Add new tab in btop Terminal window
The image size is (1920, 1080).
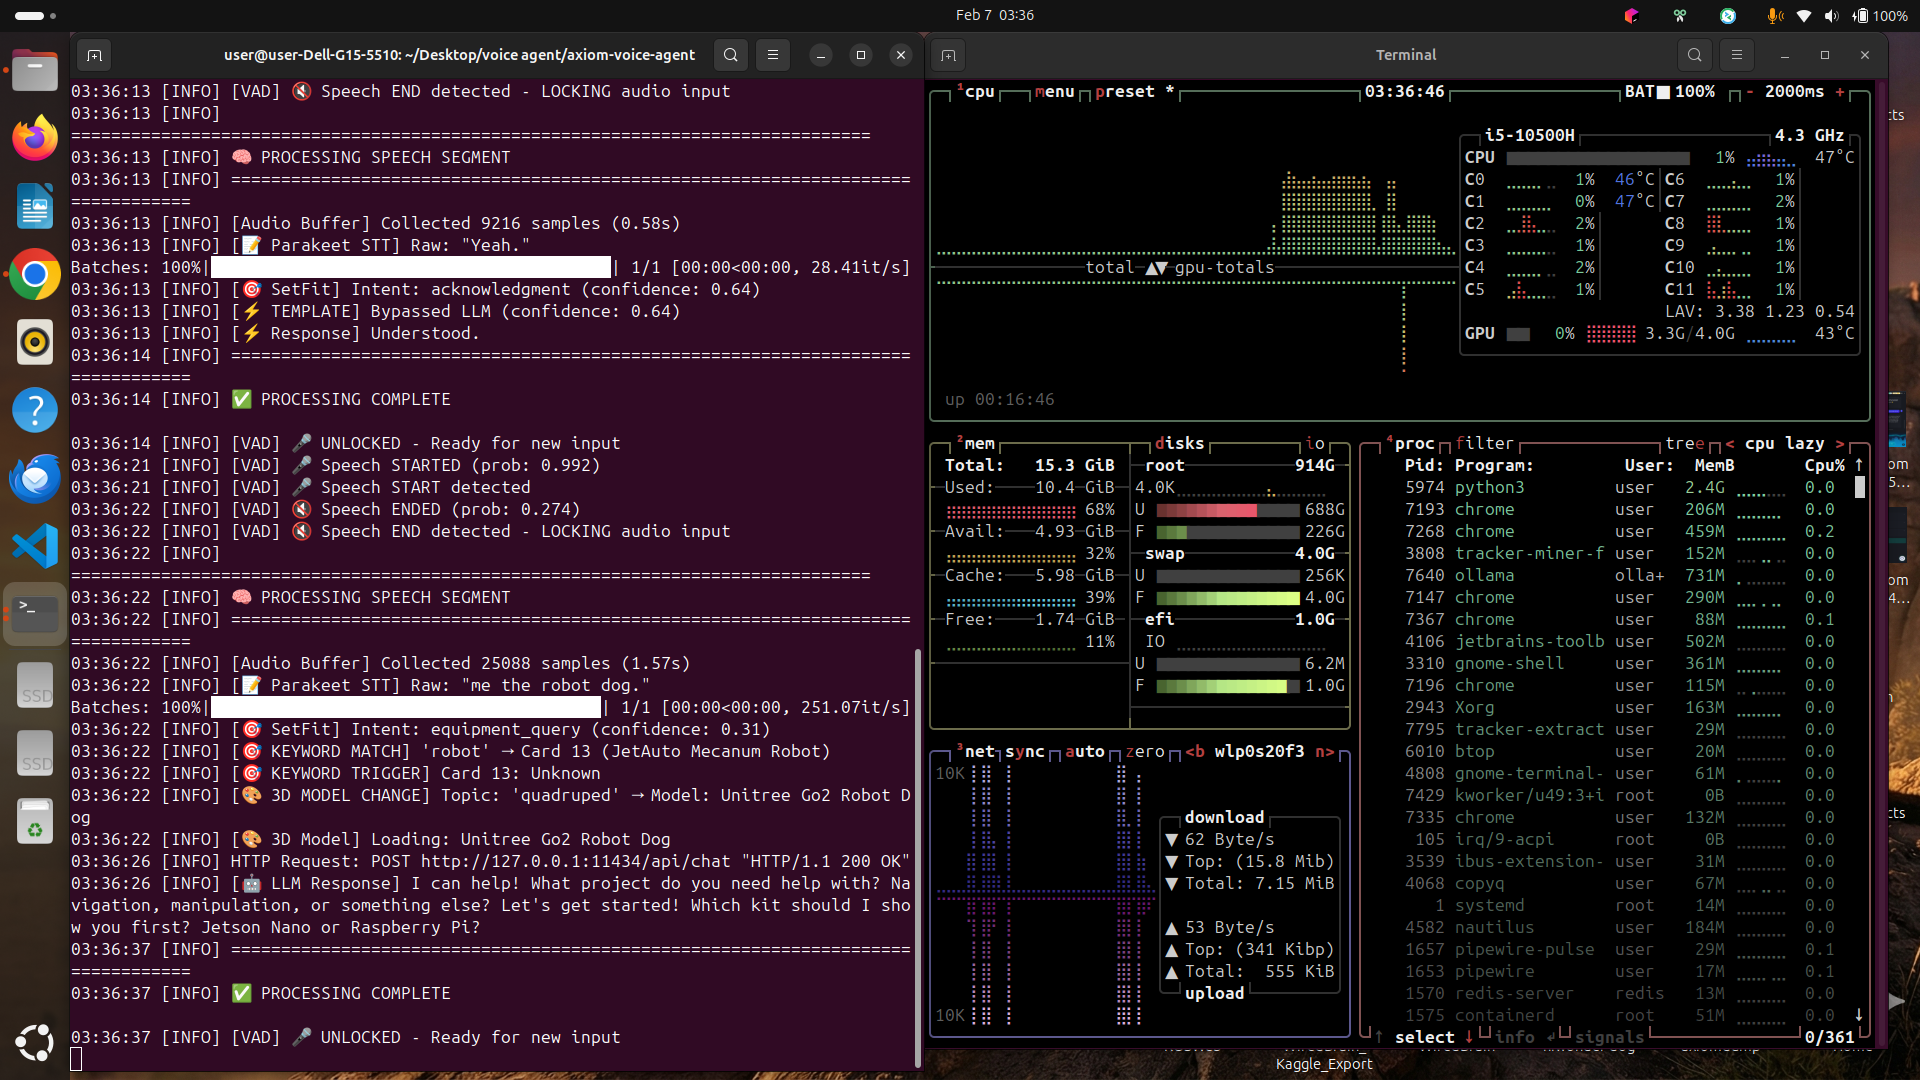coord(948,55)
